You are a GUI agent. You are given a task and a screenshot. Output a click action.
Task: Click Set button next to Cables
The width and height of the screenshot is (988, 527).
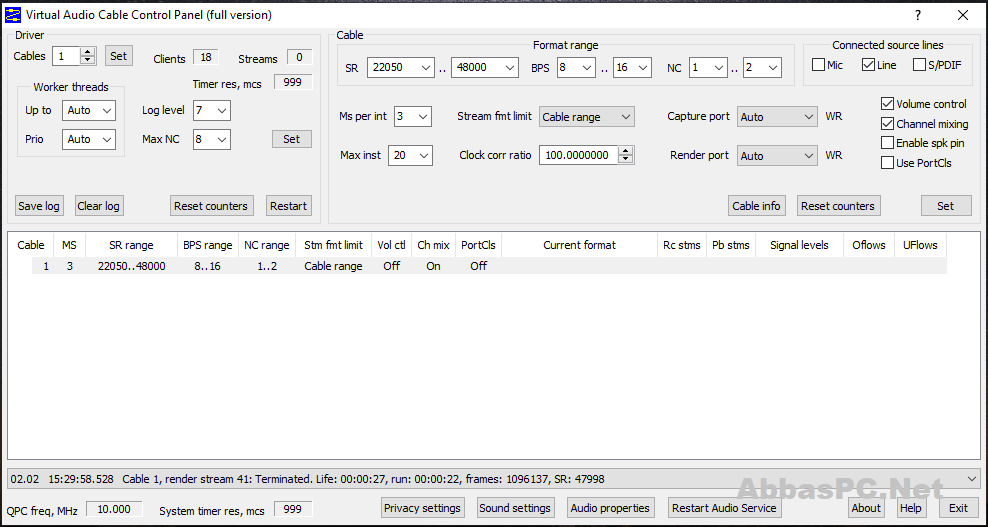click(118, 55)
